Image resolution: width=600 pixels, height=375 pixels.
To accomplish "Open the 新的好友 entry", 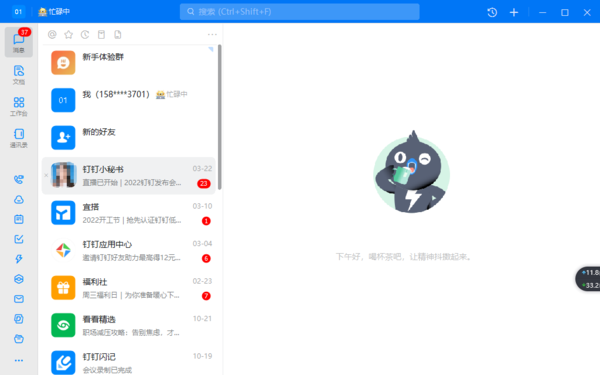I will click(129, 138).
